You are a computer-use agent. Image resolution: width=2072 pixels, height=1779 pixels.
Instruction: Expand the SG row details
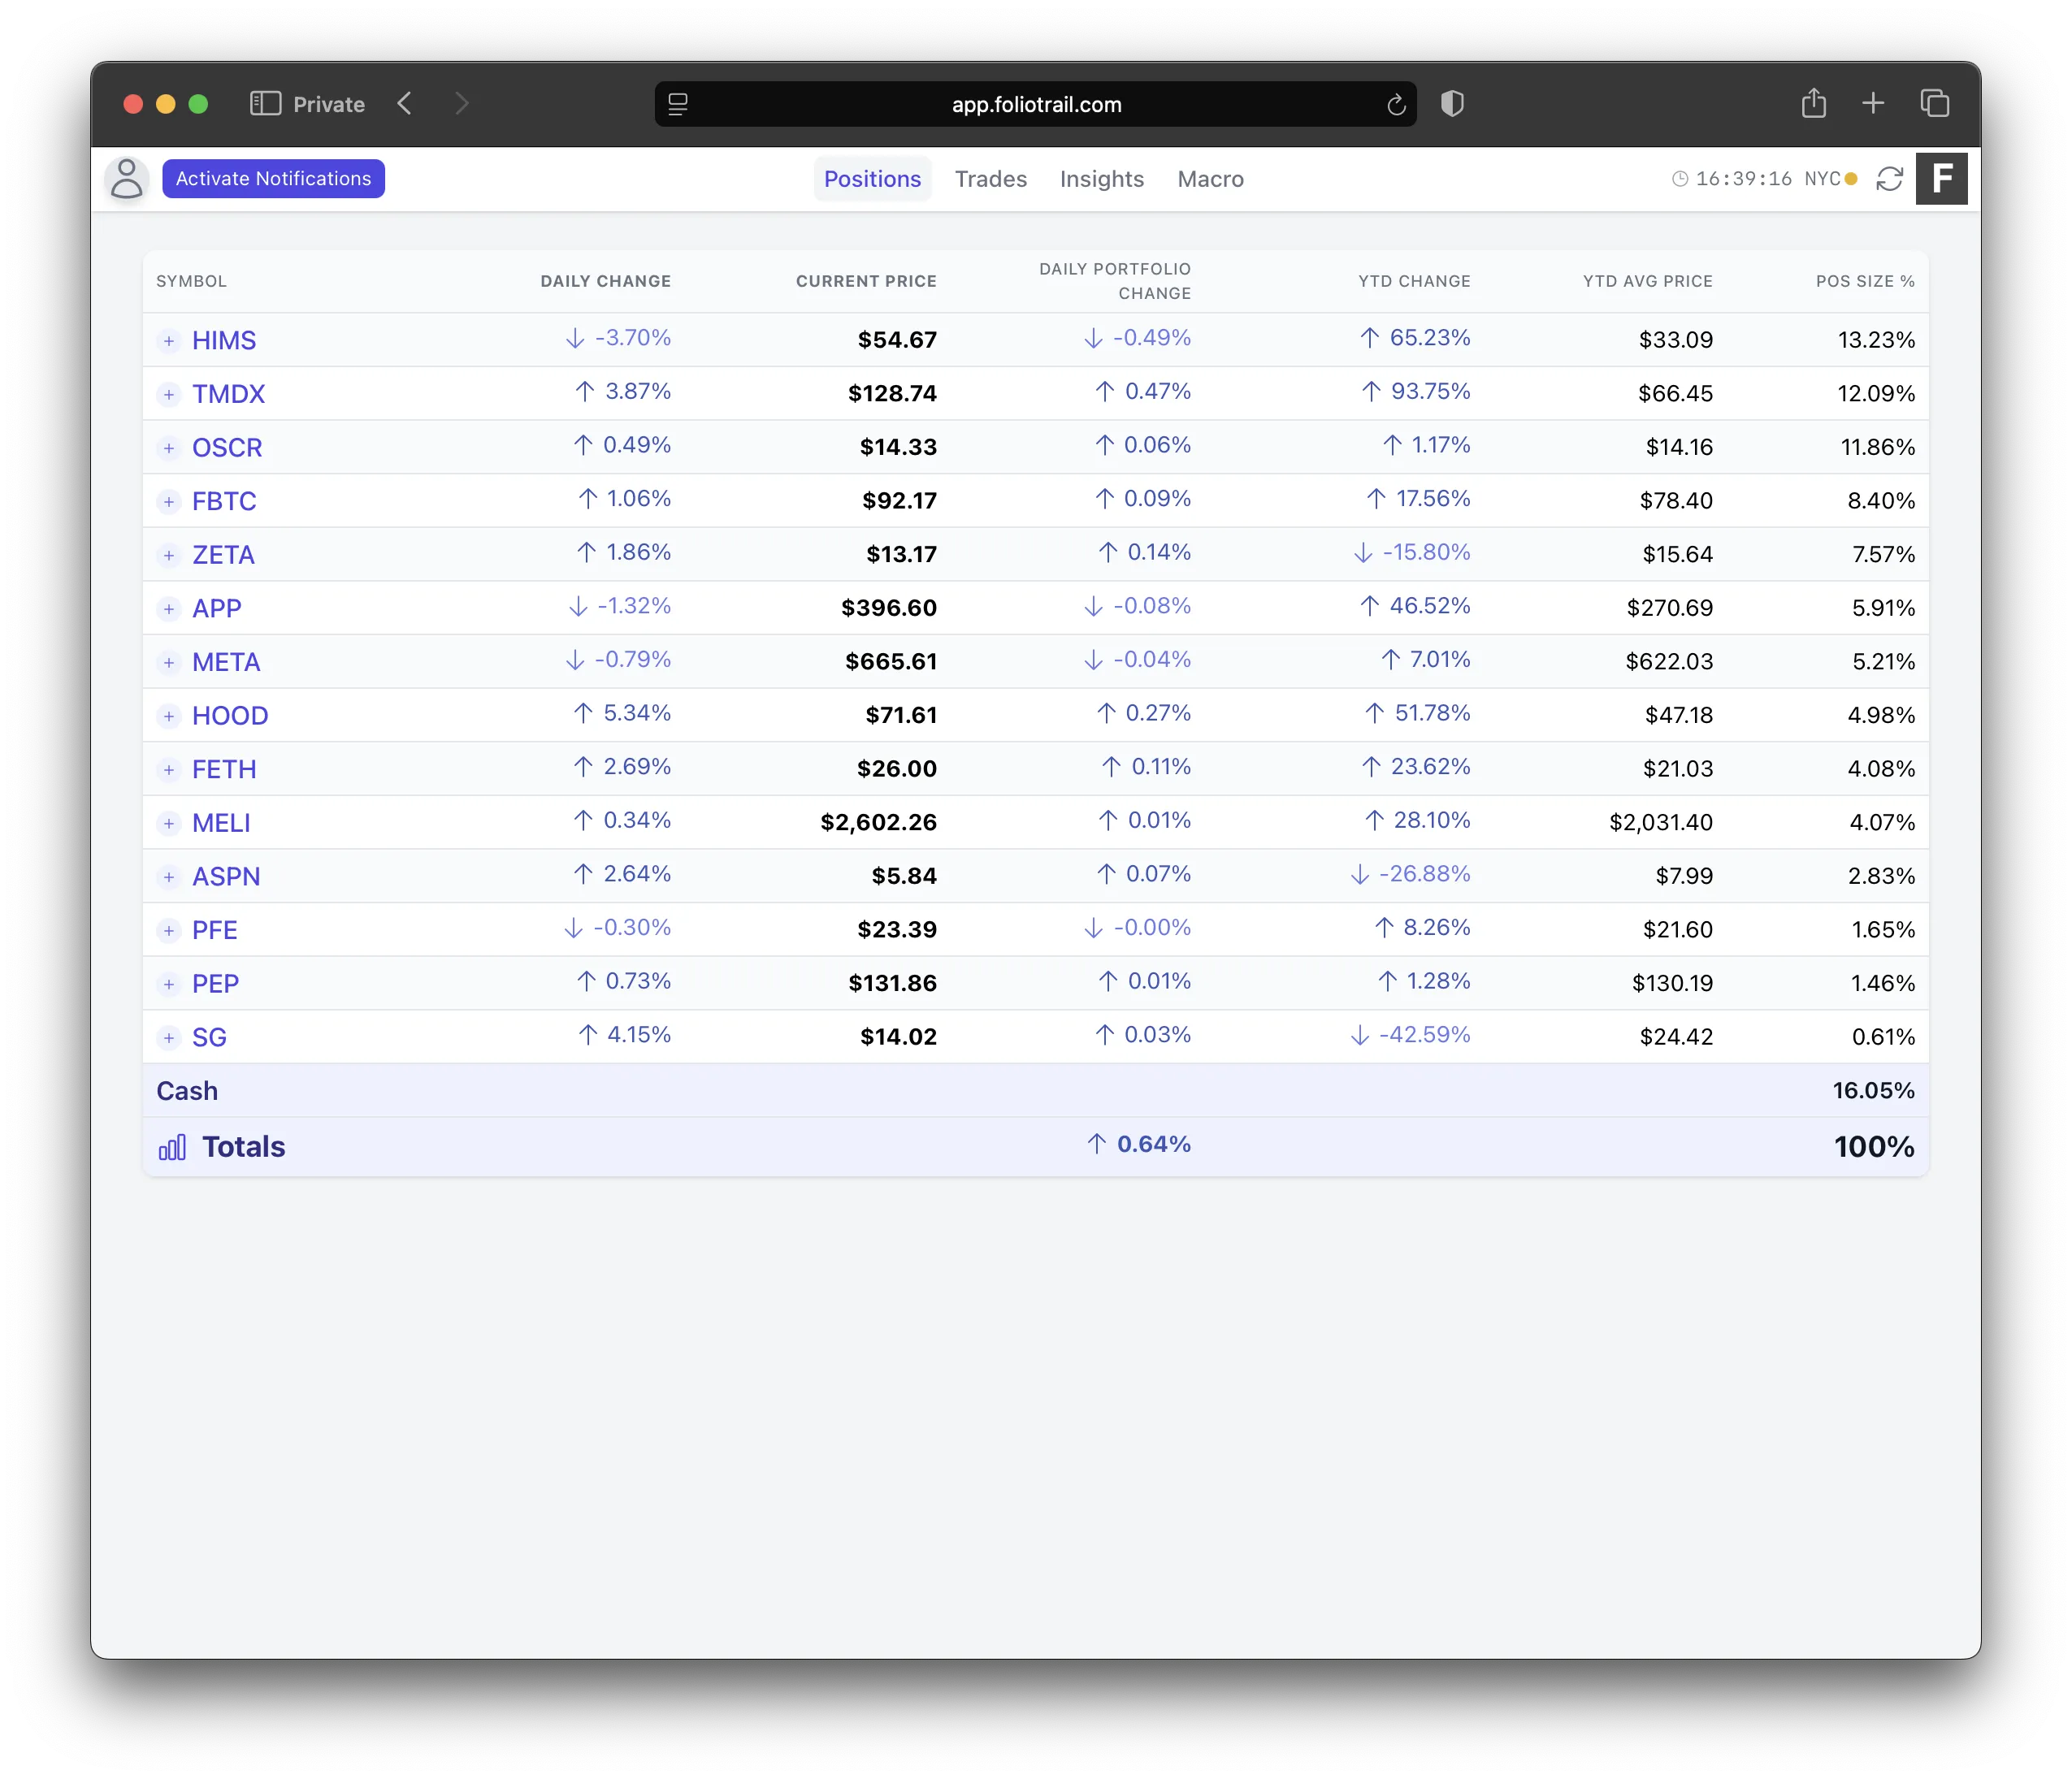coord(169,1038)
